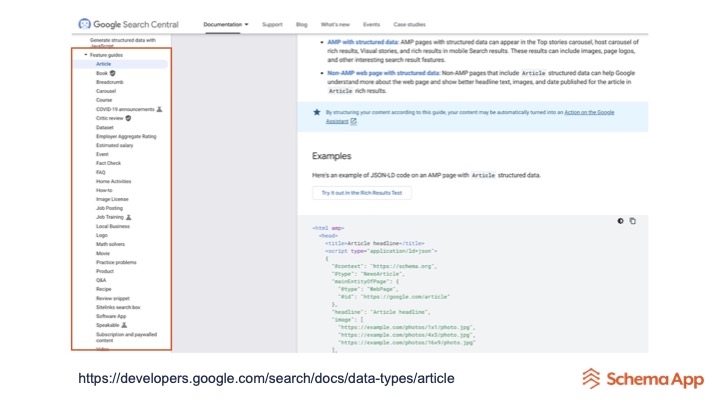
Task: Click the Google Search Central logo icon
Action: [x=84, y=24]
